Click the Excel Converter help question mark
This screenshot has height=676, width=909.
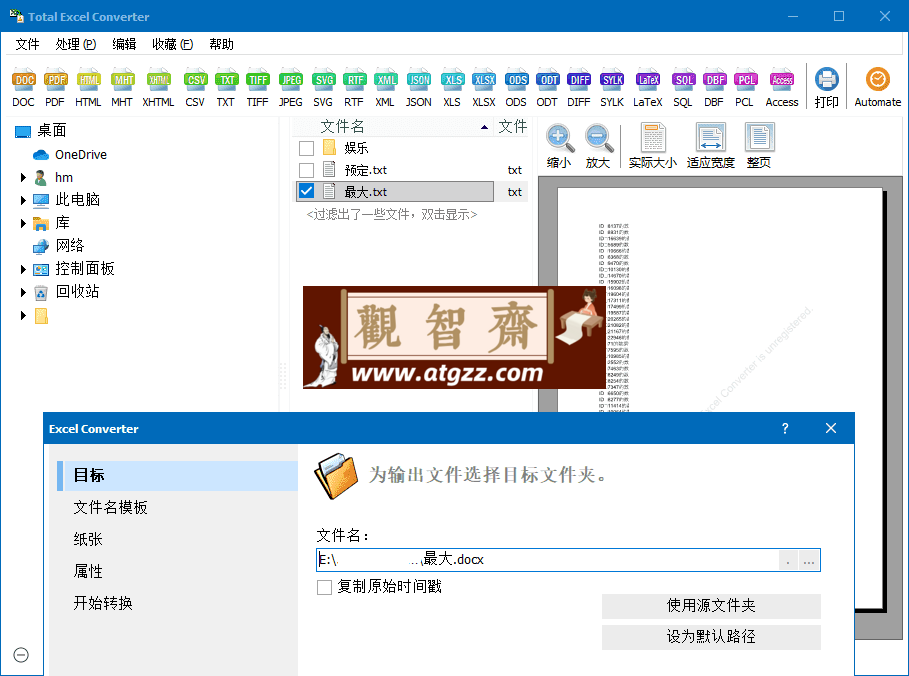(x=785, y=428)
